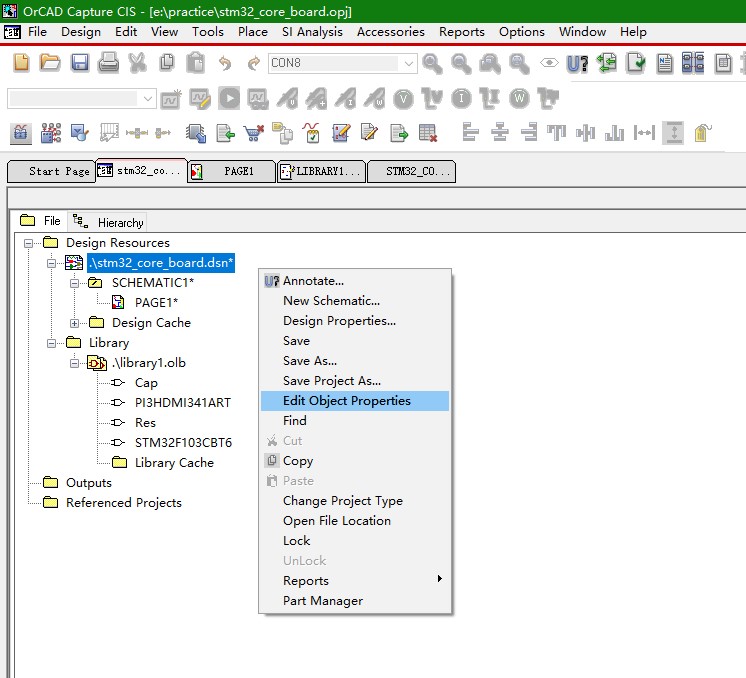Select the Outputs folder

88,483
